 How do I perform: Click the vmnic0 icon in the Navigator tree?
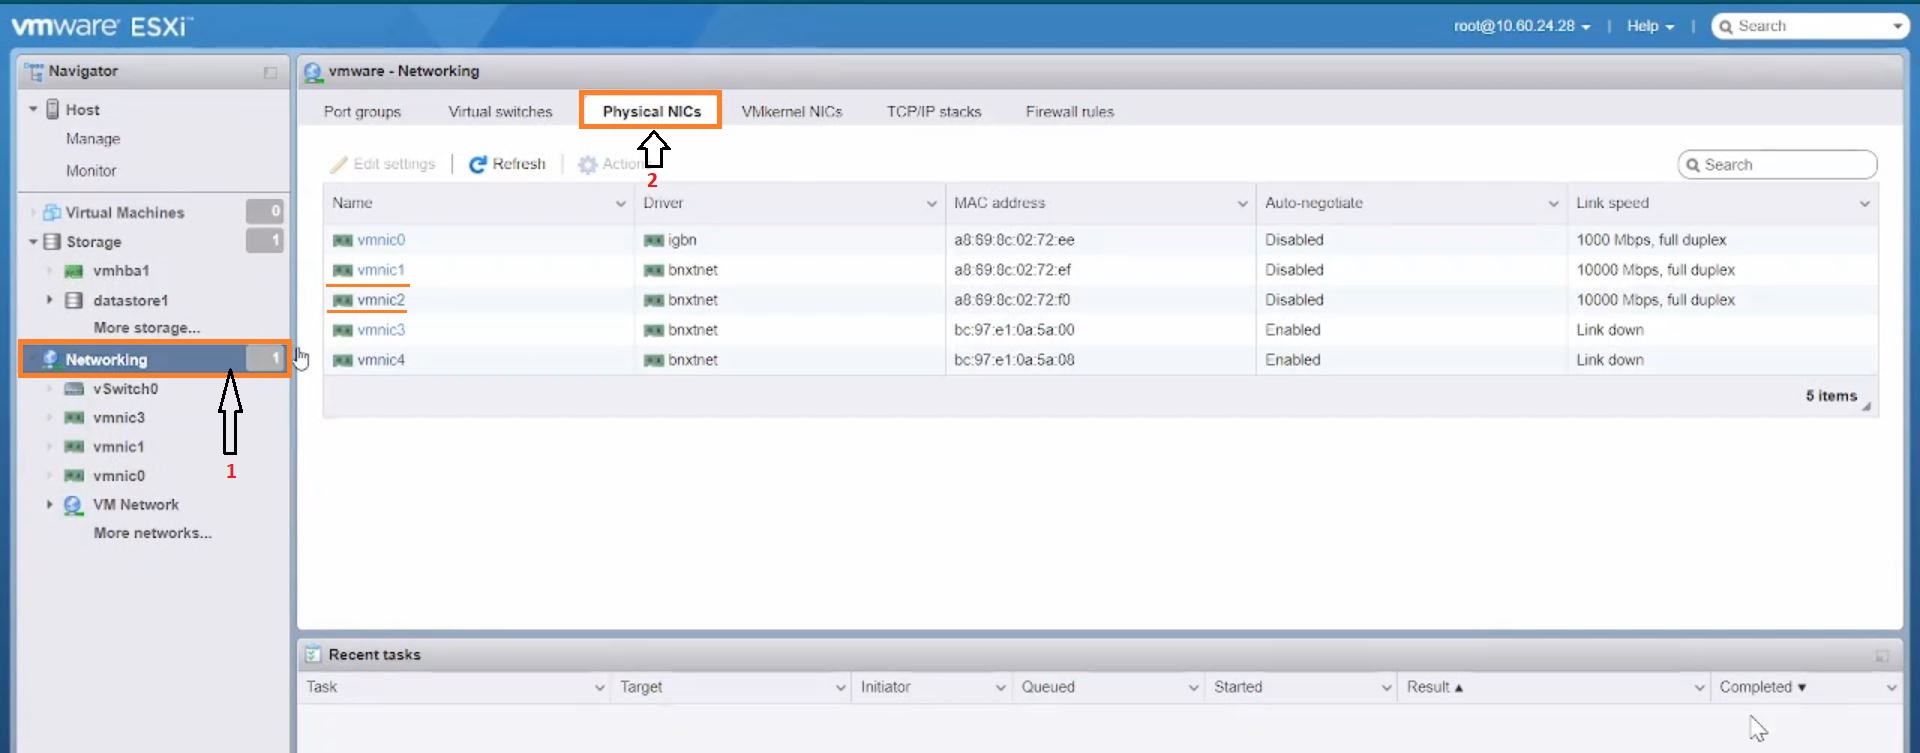click(x=74, y=476)
